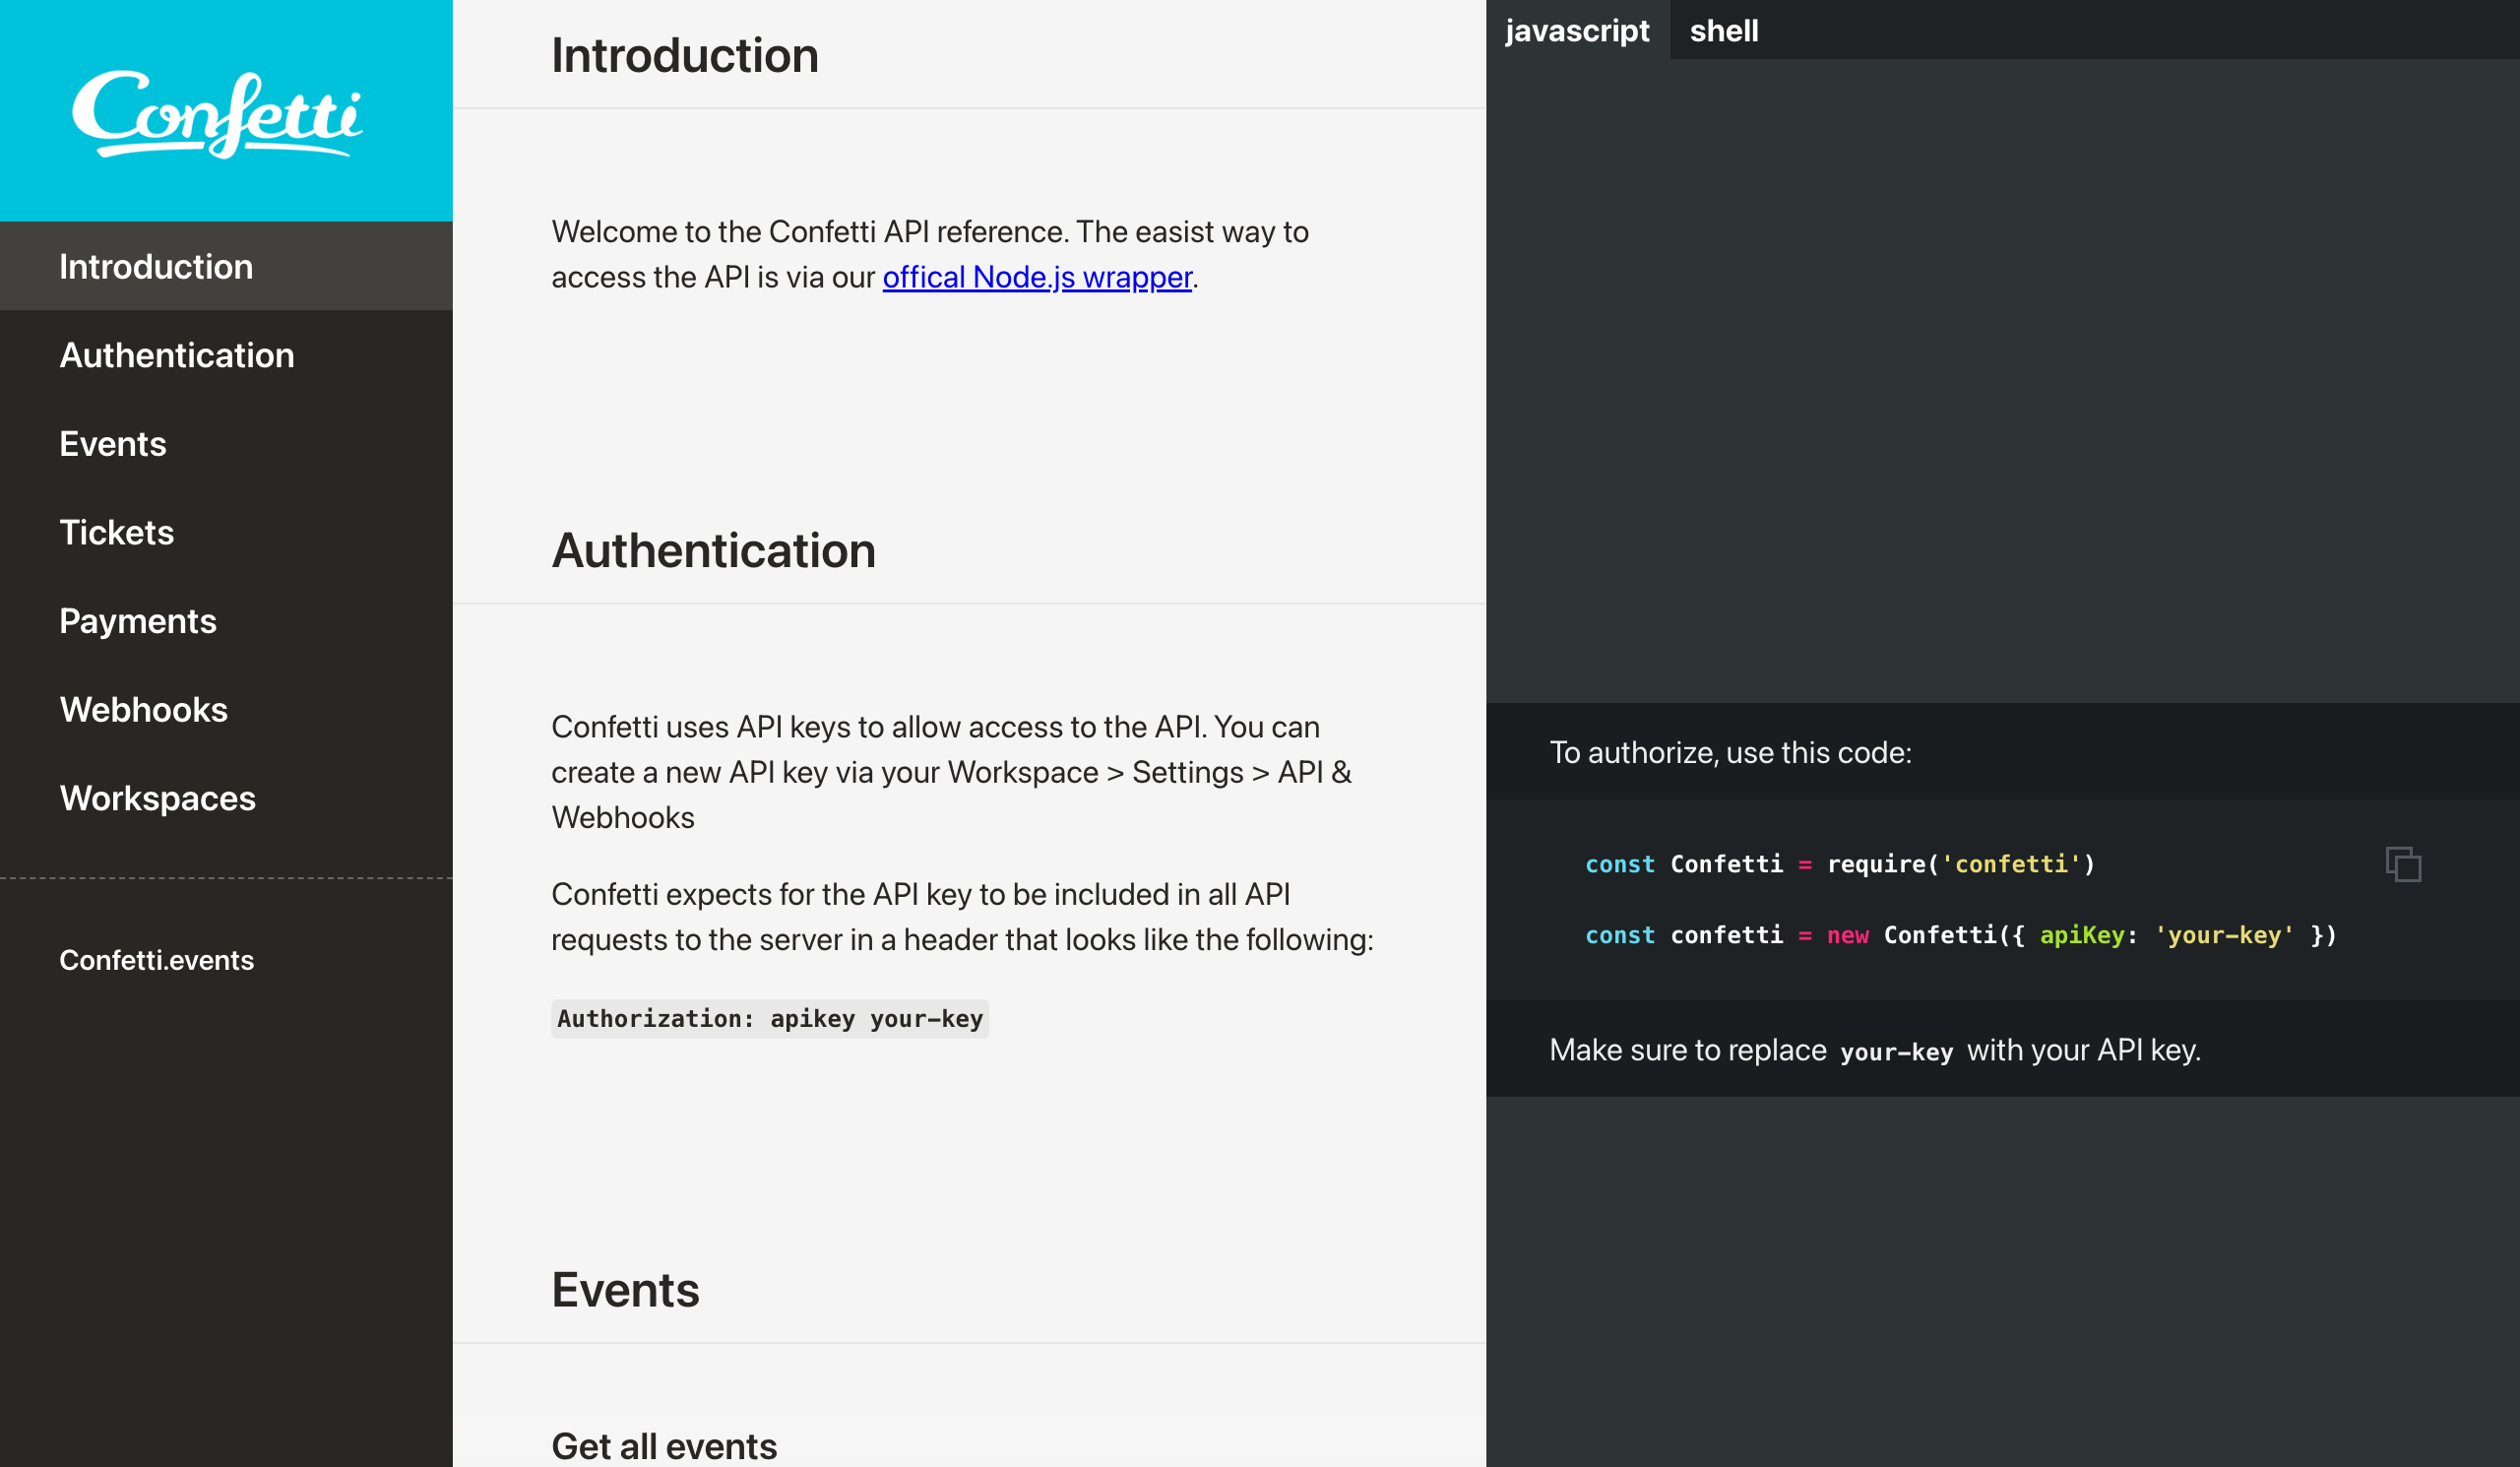Click the Get all events subheading
This screenshot has width=2520, height=1467.
click(x=664, y=1446)
